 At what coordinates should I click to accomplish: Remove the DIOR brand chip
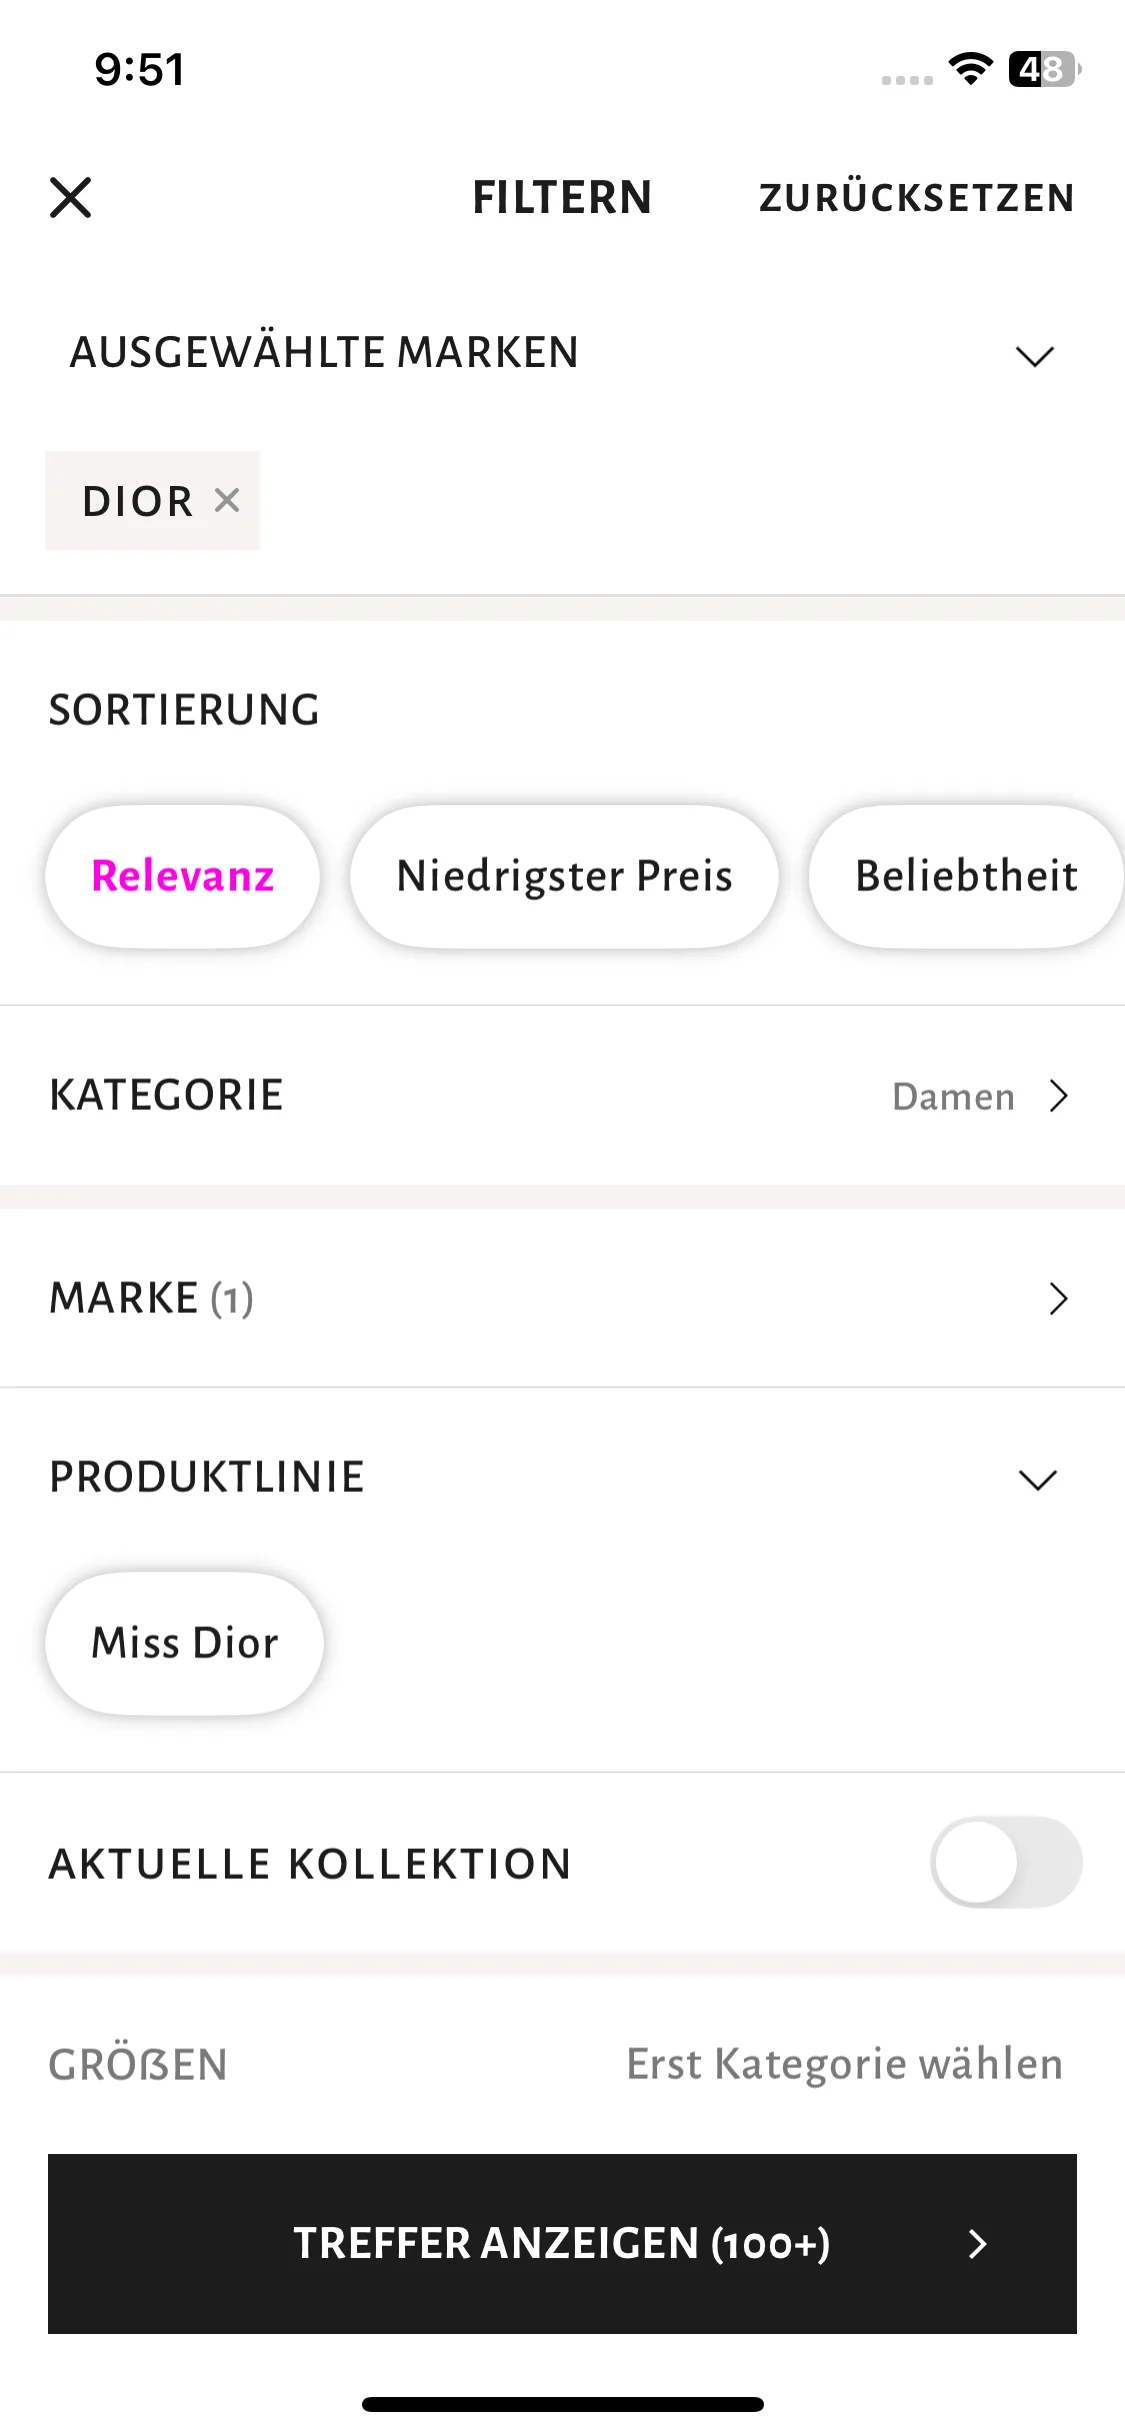coord(227,500)
